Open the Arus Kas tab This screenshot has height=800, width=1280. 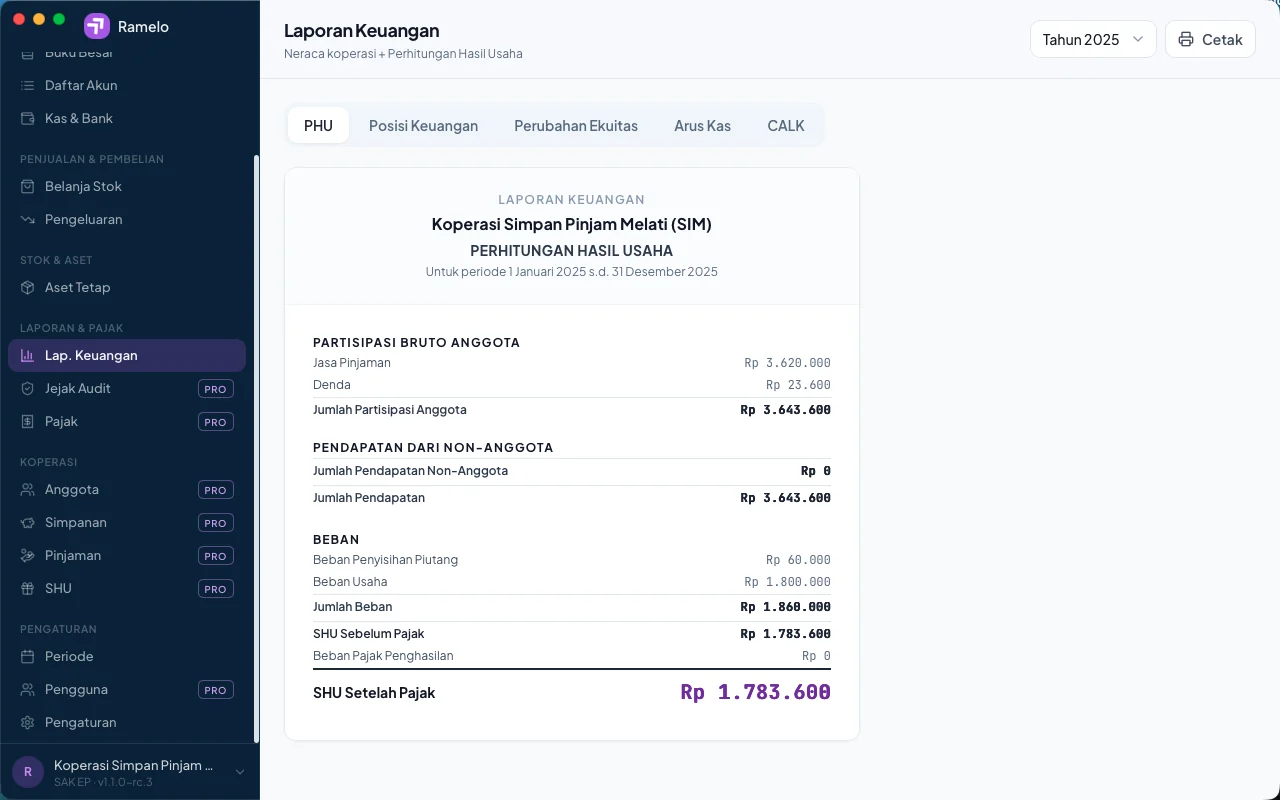point(702,125)
